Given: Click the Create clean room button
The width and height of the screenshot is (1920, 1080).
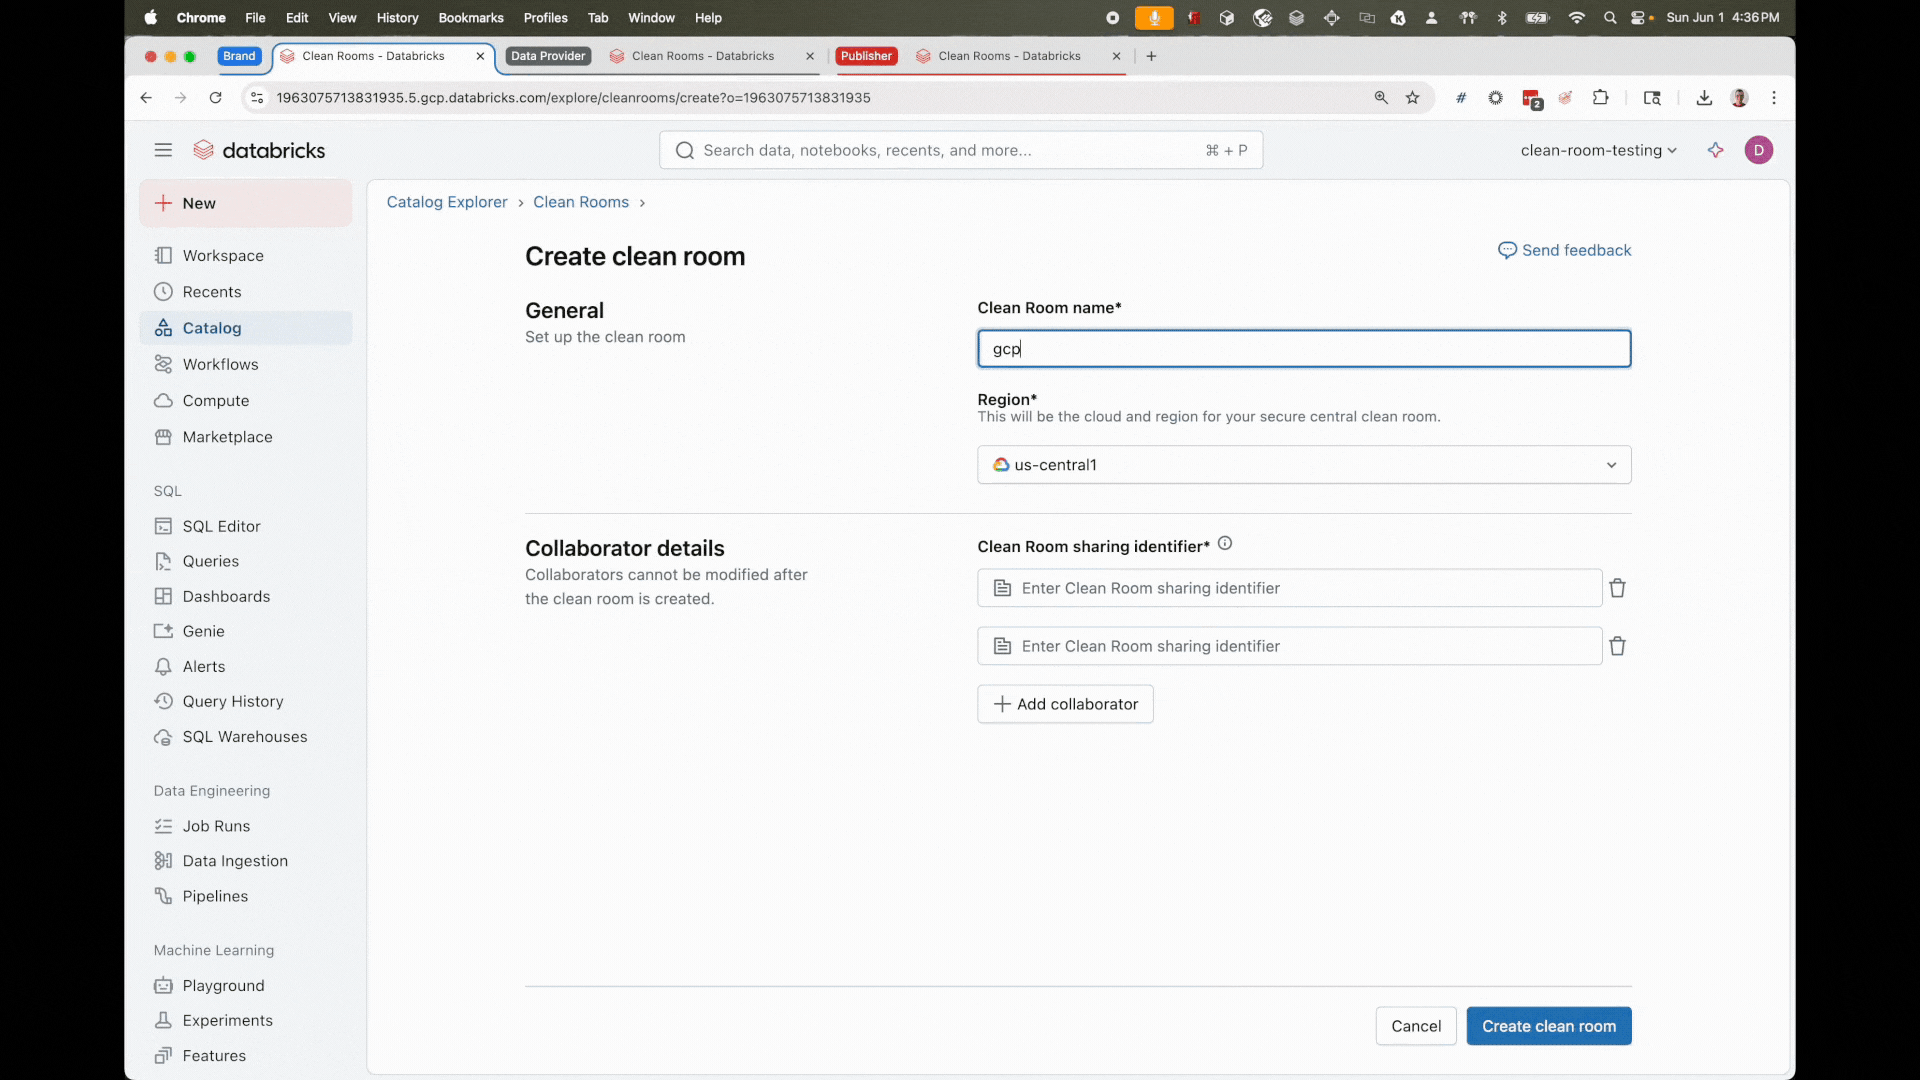Looking at the screenshot, I should (1548, 1026).
